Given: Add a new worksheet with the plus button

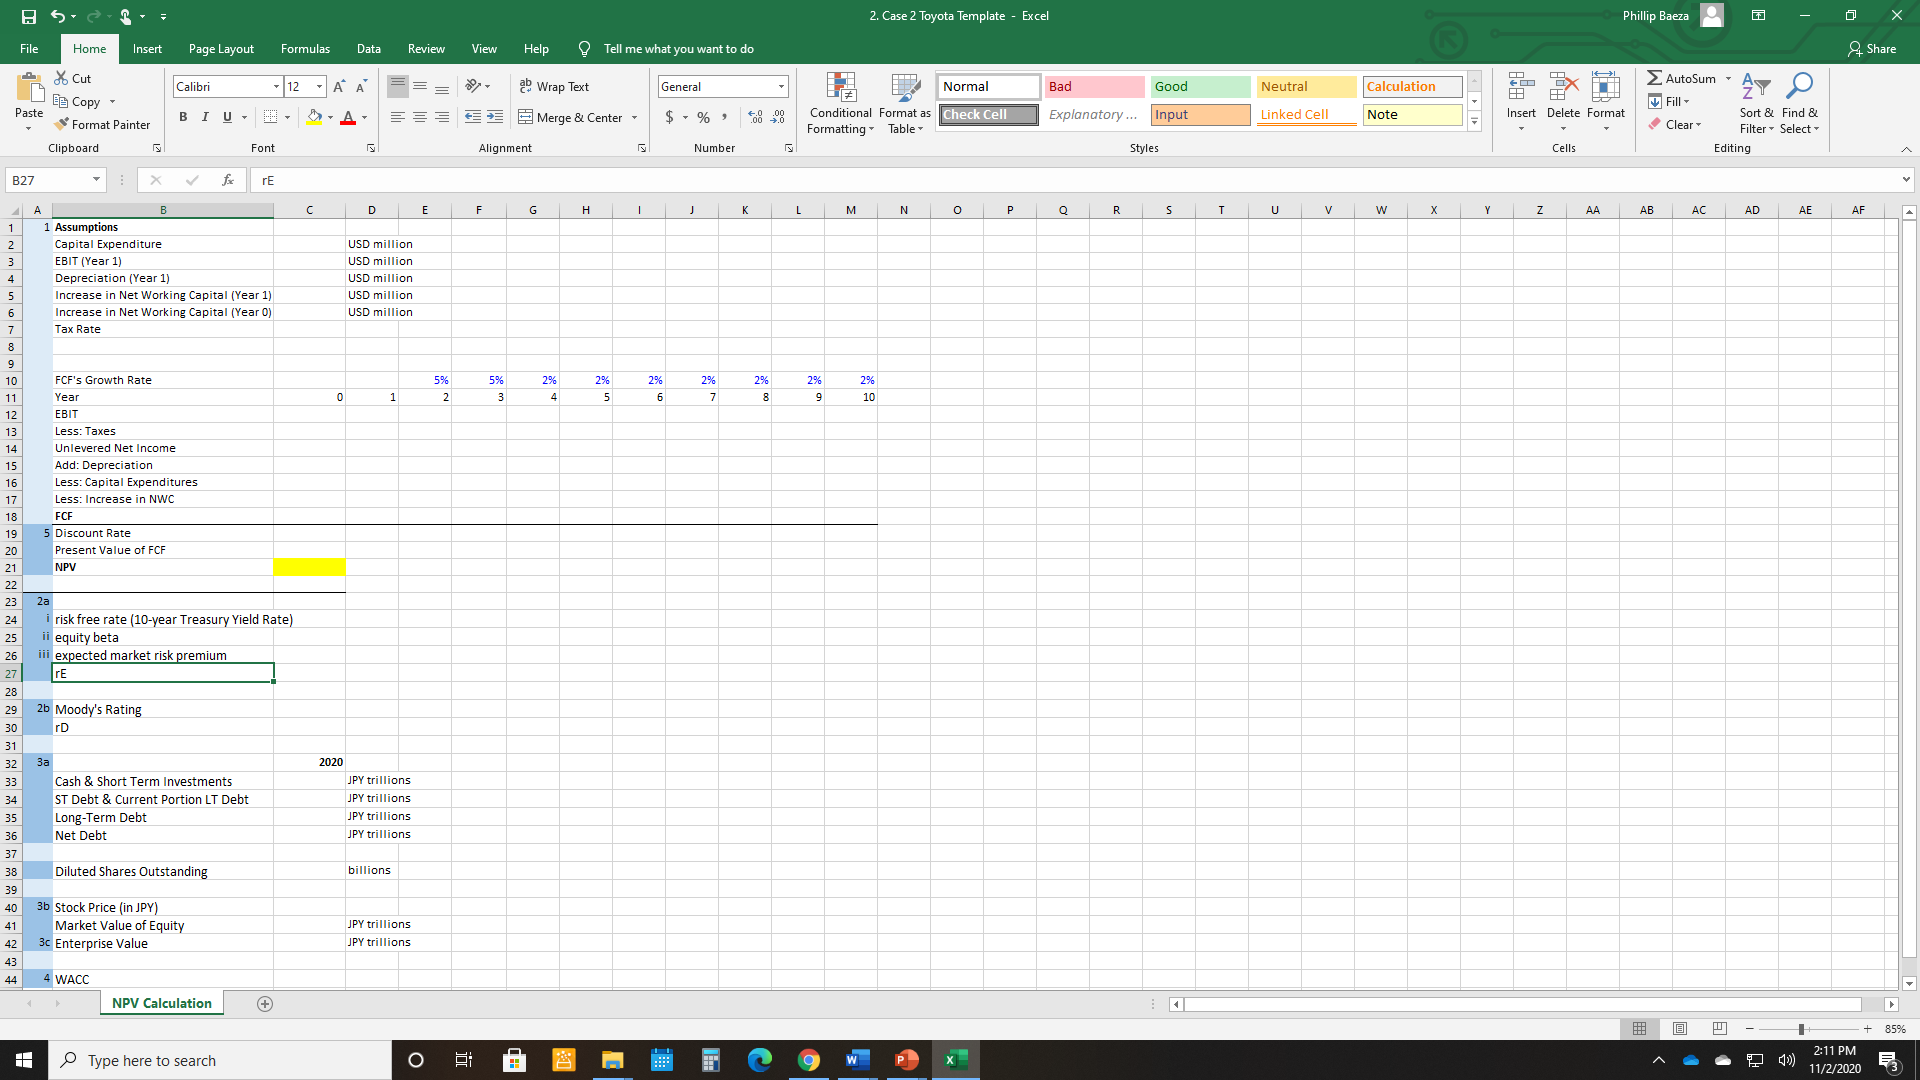Looking at the screenshot, I should pos(265,1003).
